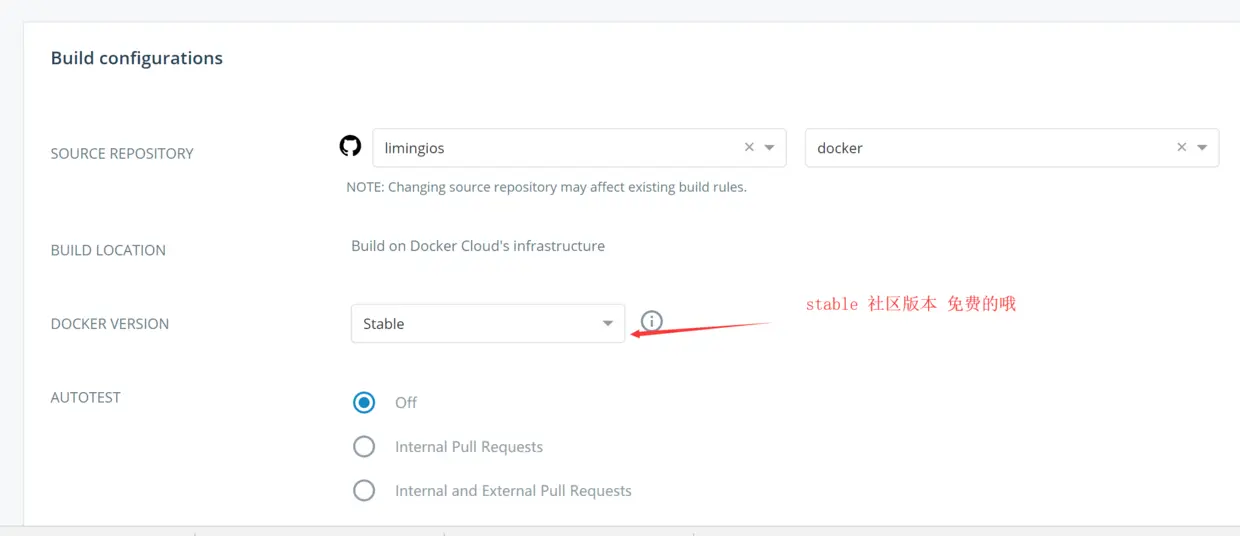1240x536 pixels.
Task: Click the SOURCE REPOSITORY label
Action: click(x=122, y=154)
